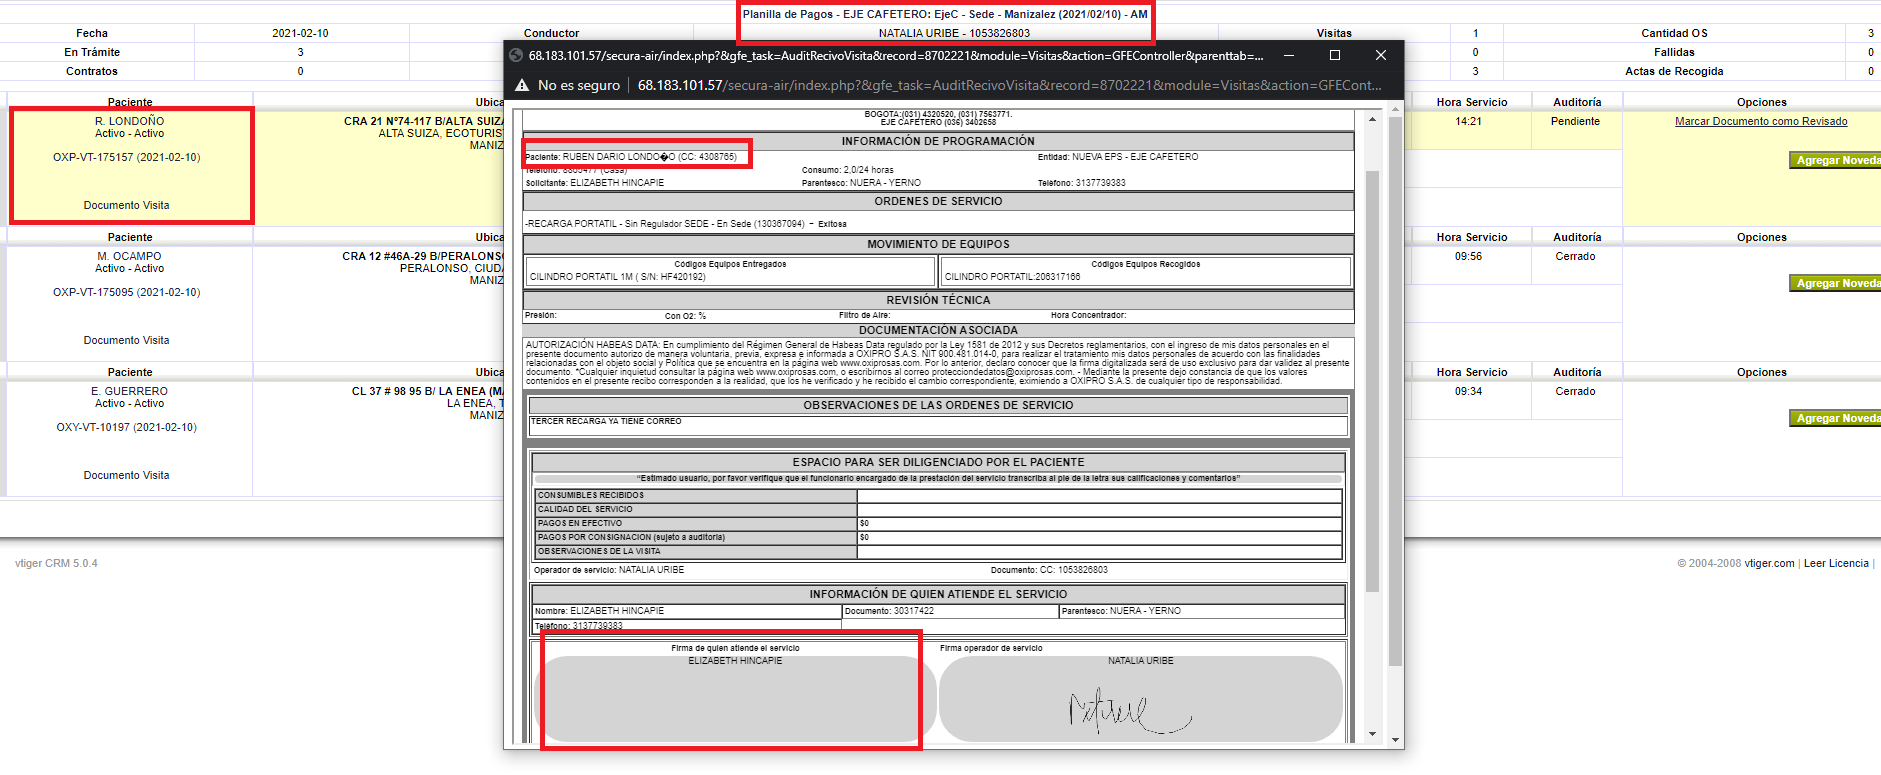Viewport: 1881px width, 775px height.
Task: Click 'Agregar Novedad' button in R. LONDOÑO row
Action: point(1836,160)
